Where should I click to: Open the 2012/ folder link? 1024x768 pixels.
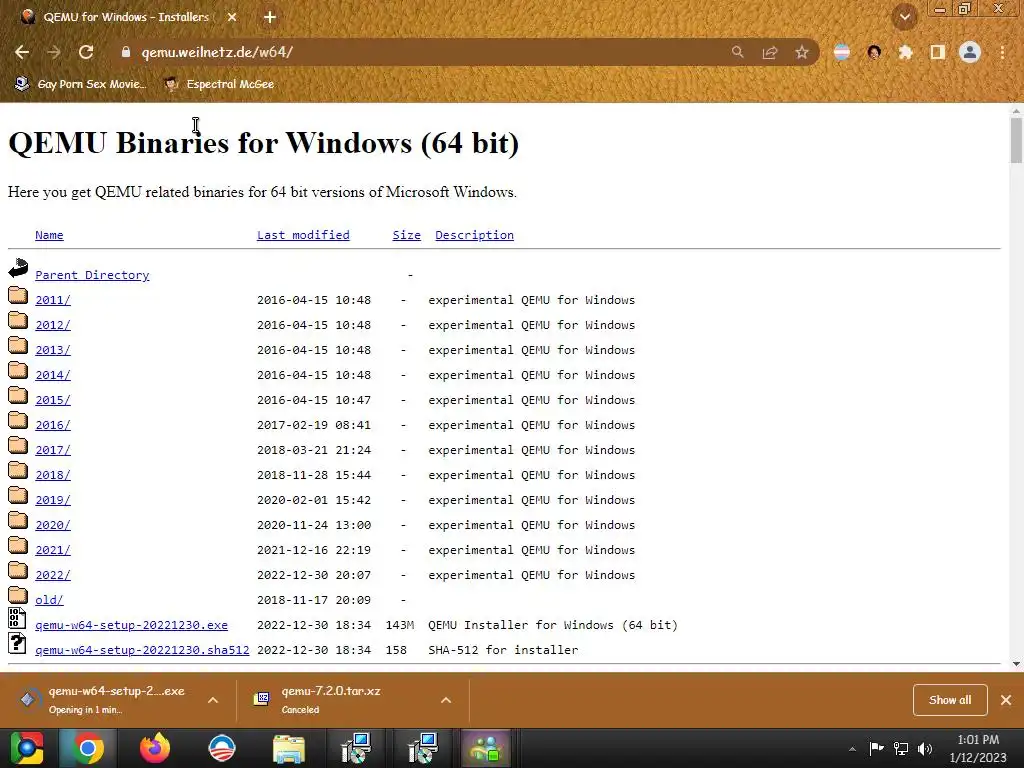coord(53,325)
